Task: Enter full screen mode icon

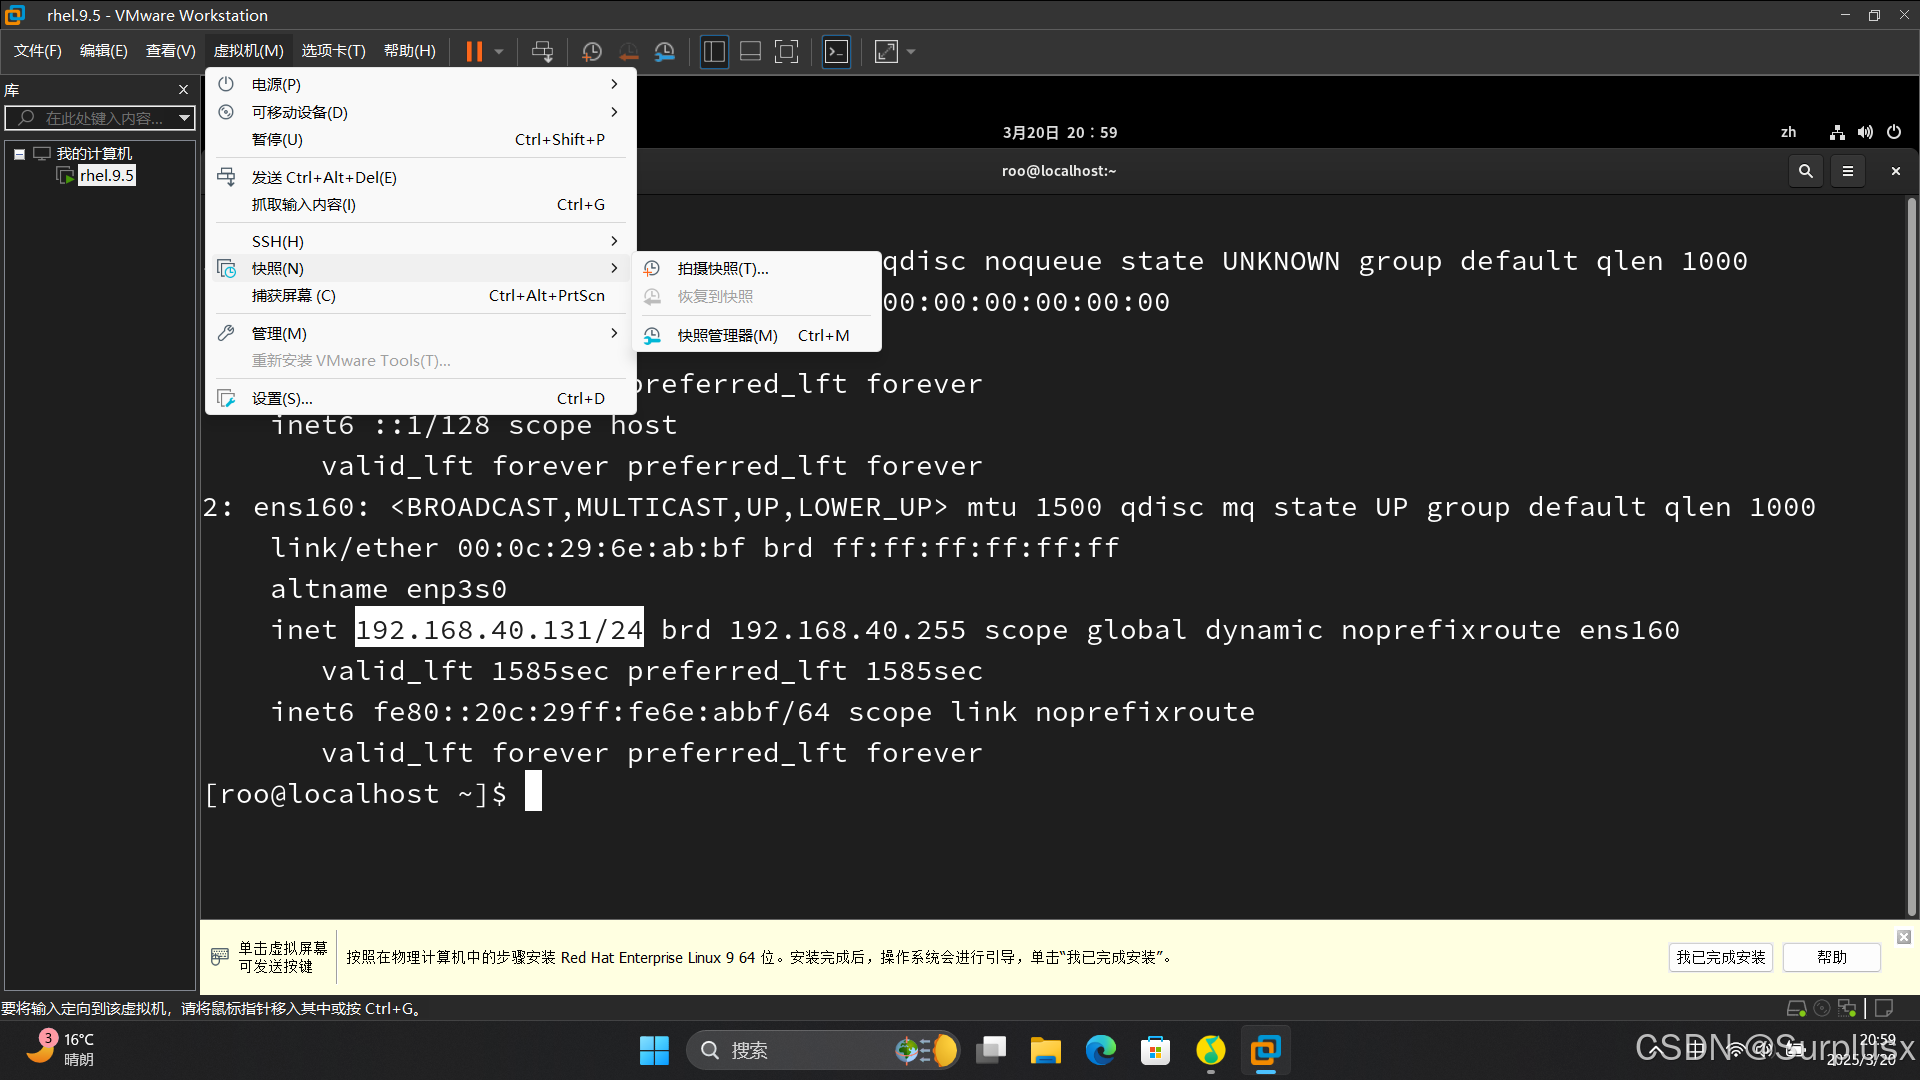Action: [x=787, y=52]
